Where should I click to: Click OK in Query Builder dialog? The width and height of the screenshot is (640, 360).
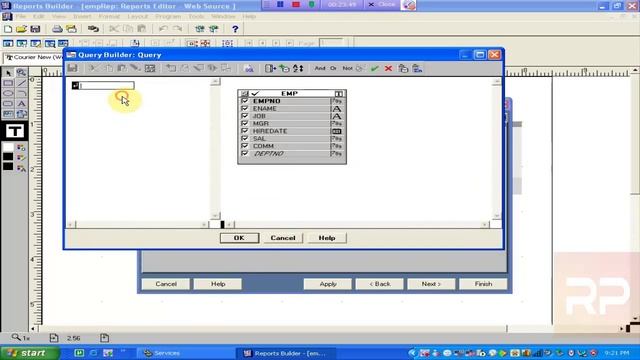tap(239, 238)
